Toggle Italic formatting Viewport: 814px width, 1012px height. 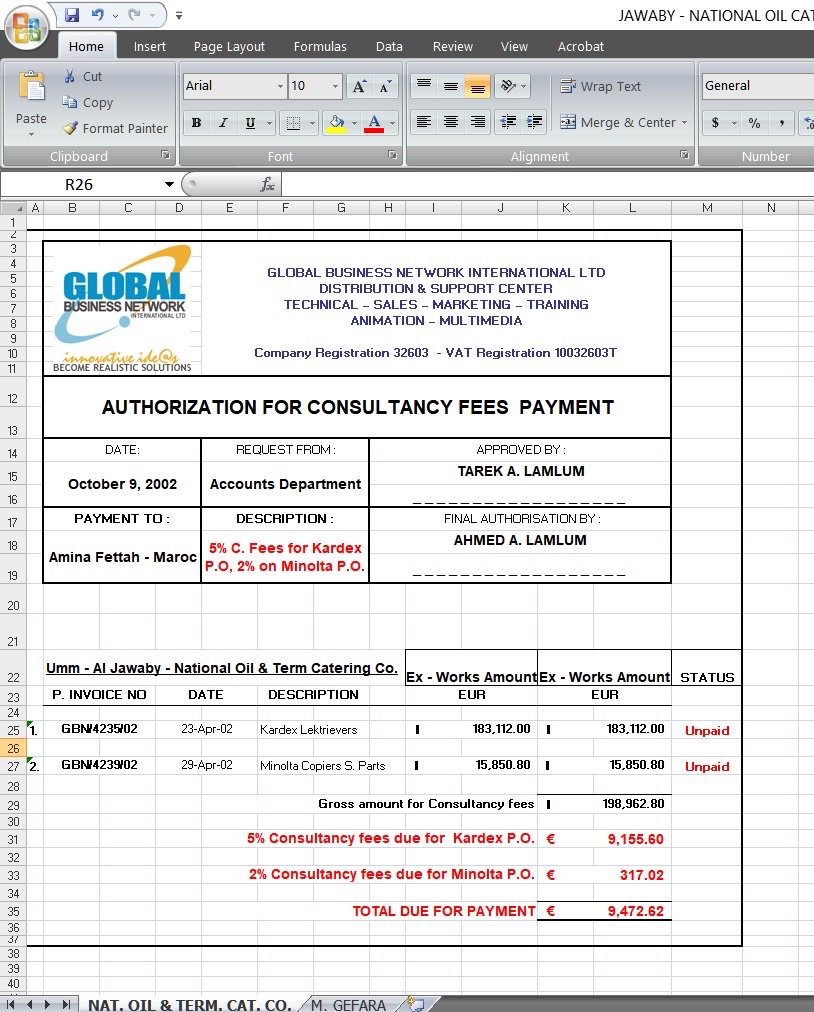coord(223,123)
